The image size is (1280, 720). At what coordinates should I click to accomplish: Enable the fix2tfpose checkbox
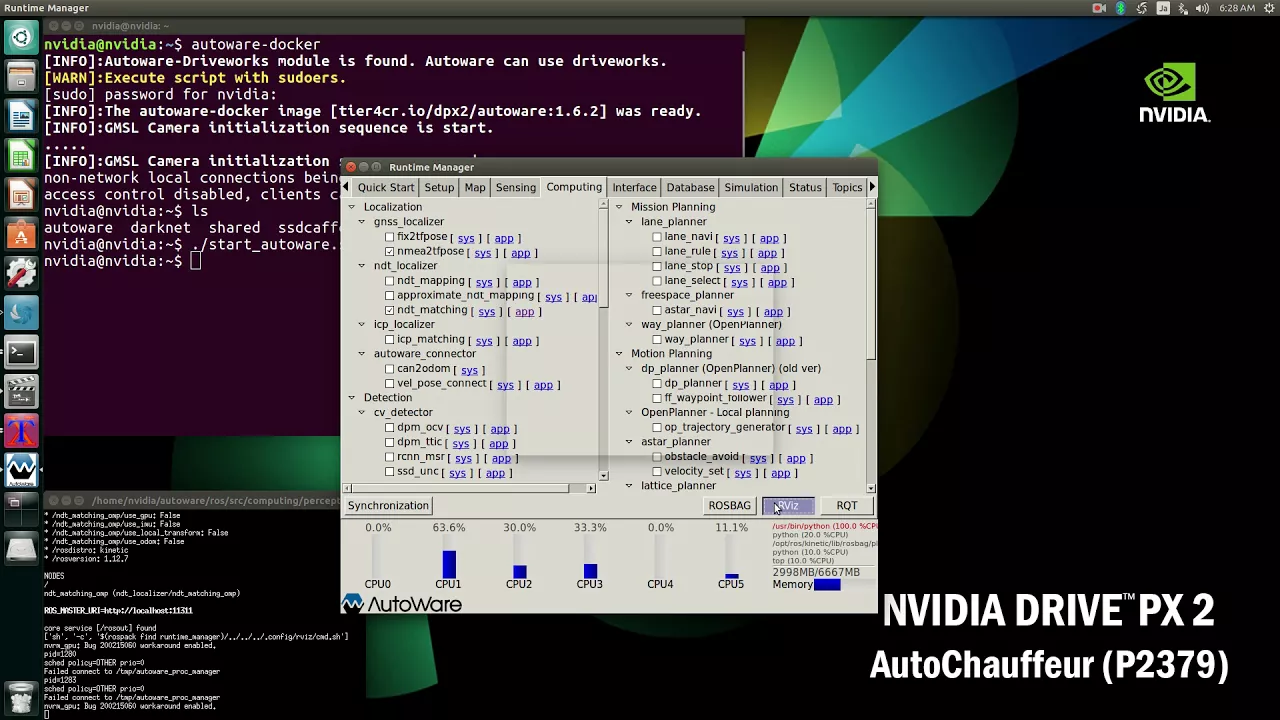coord(390,238)
